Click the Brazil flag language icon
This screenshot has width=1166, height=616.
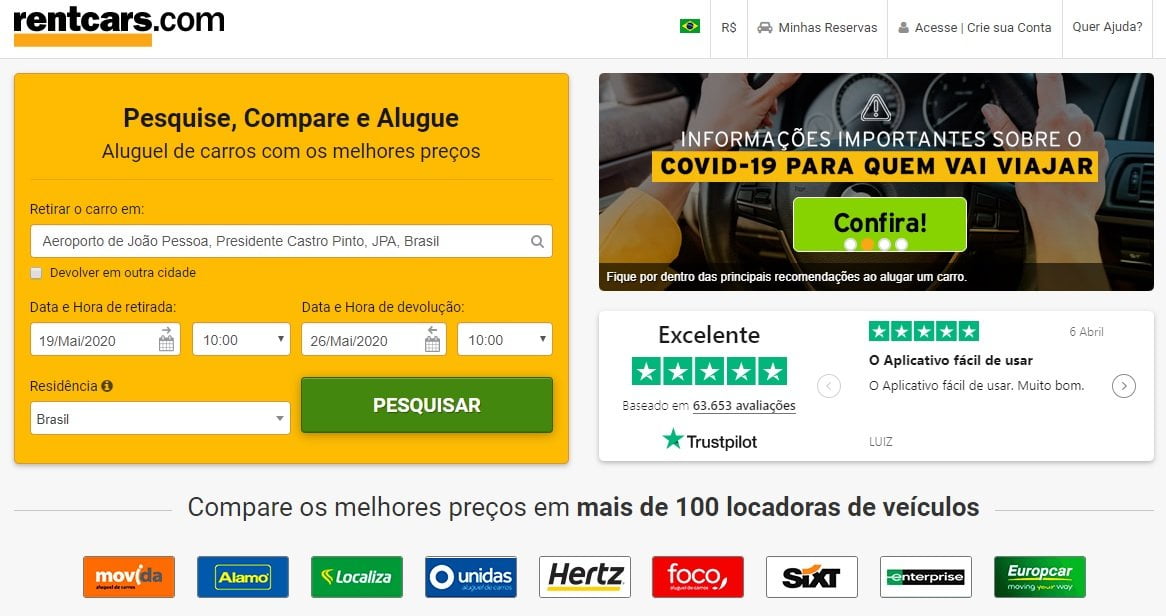click(689, 27)
